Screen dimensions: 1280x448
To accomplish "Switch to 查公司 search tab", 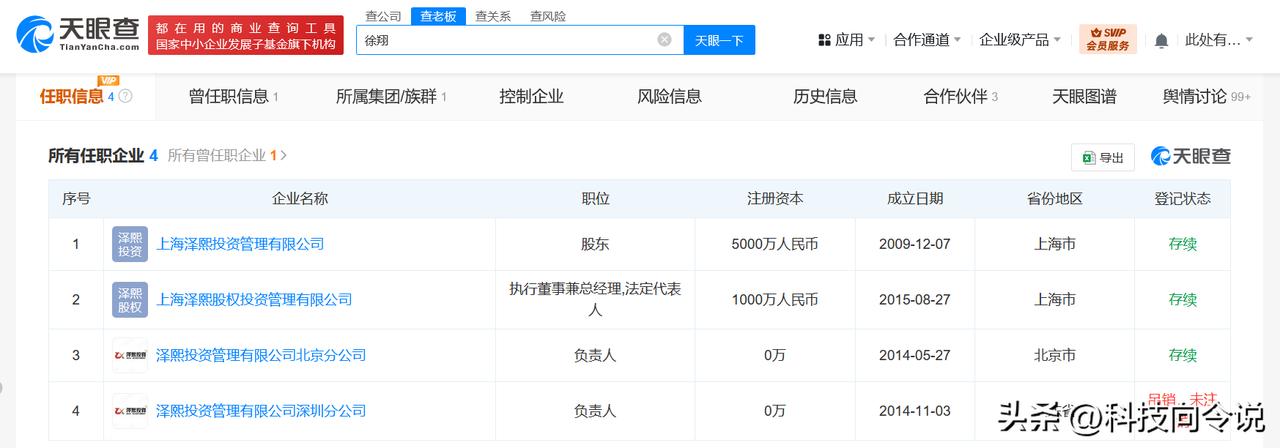I will pos(383,16).
